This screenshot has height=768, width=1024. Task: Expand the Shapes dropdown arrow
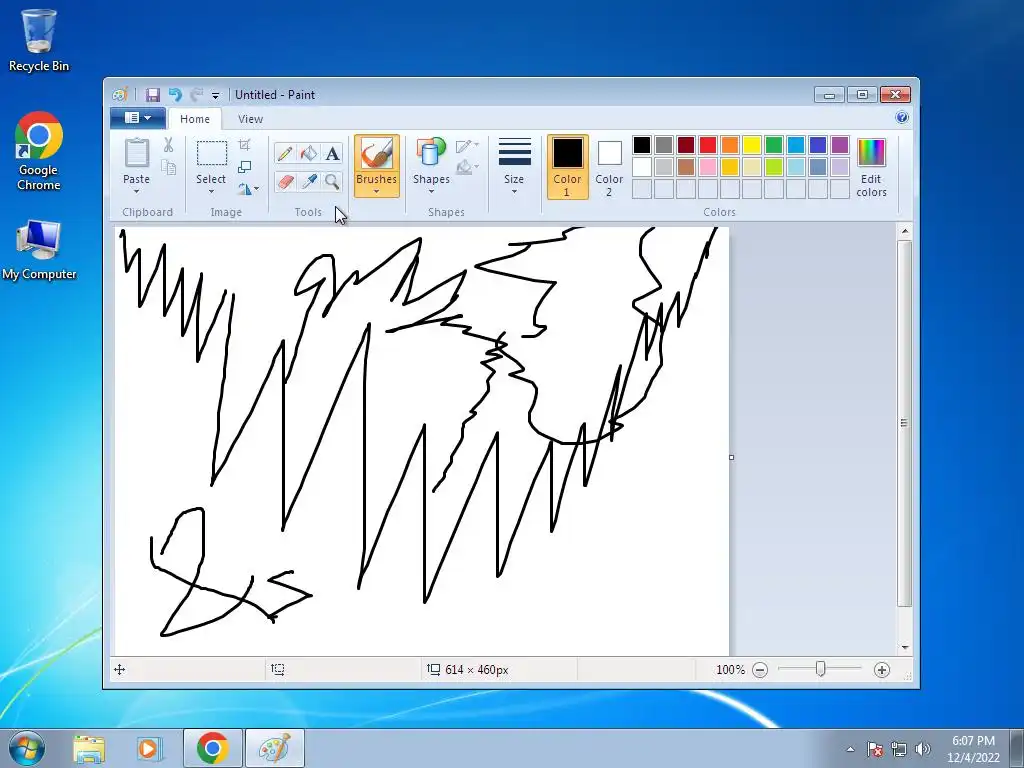coord(431,191)
